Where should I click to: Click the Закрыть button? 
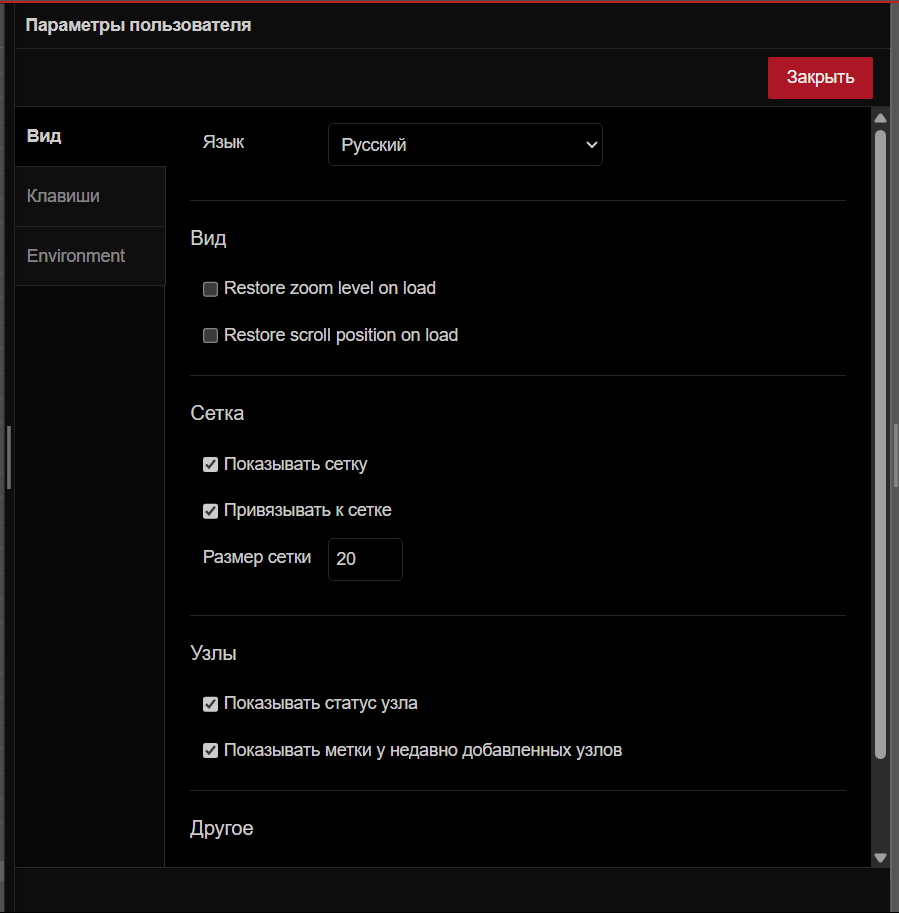tap(820, 78)
